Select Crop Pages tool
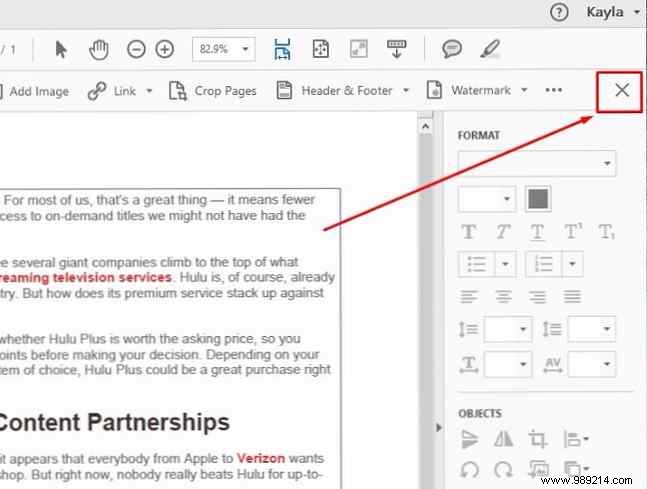Image resolution: width=647 pixels, height=489 pixels. pos(213,91)
